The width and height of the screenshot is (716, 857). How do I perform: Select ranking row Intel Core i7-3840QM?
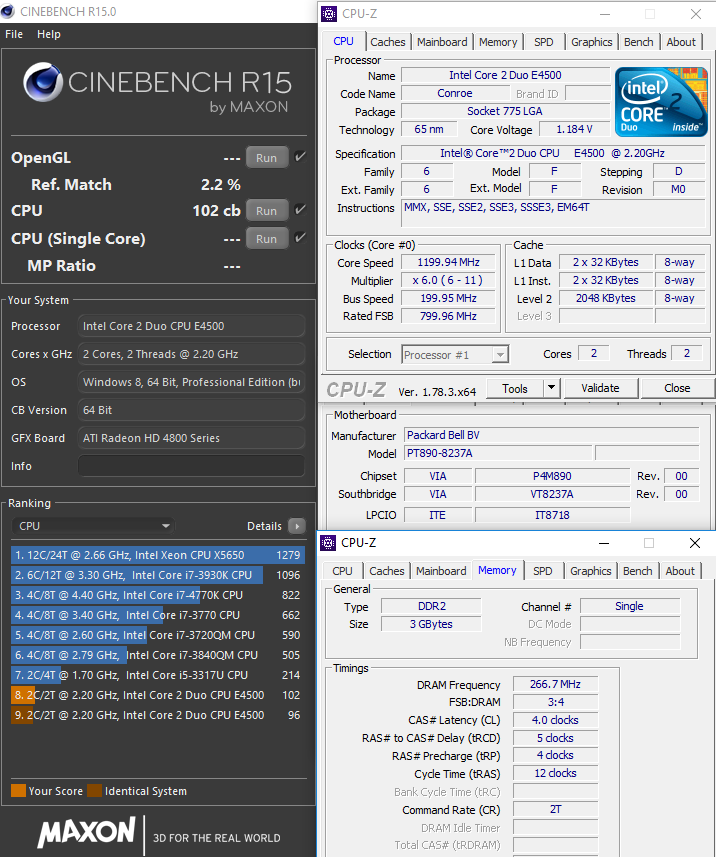coord(157,655)
